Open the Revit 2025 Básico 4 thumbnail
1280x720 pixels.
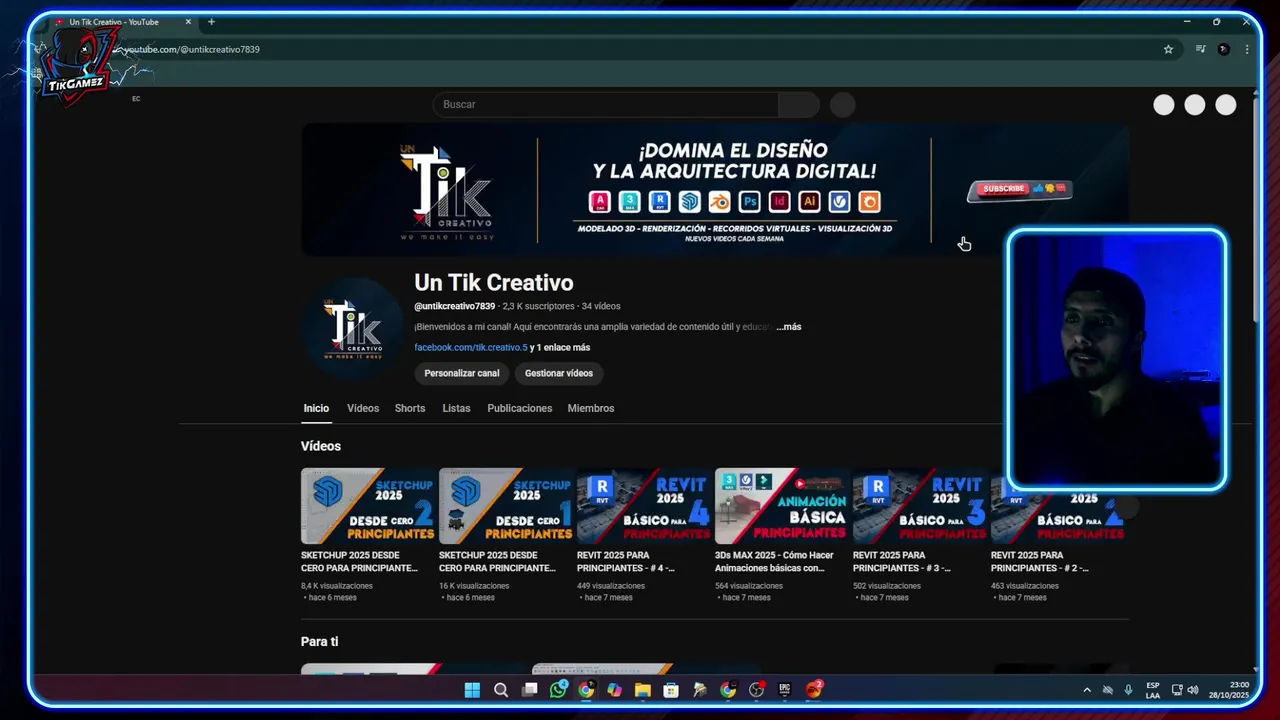click(645, 506)
